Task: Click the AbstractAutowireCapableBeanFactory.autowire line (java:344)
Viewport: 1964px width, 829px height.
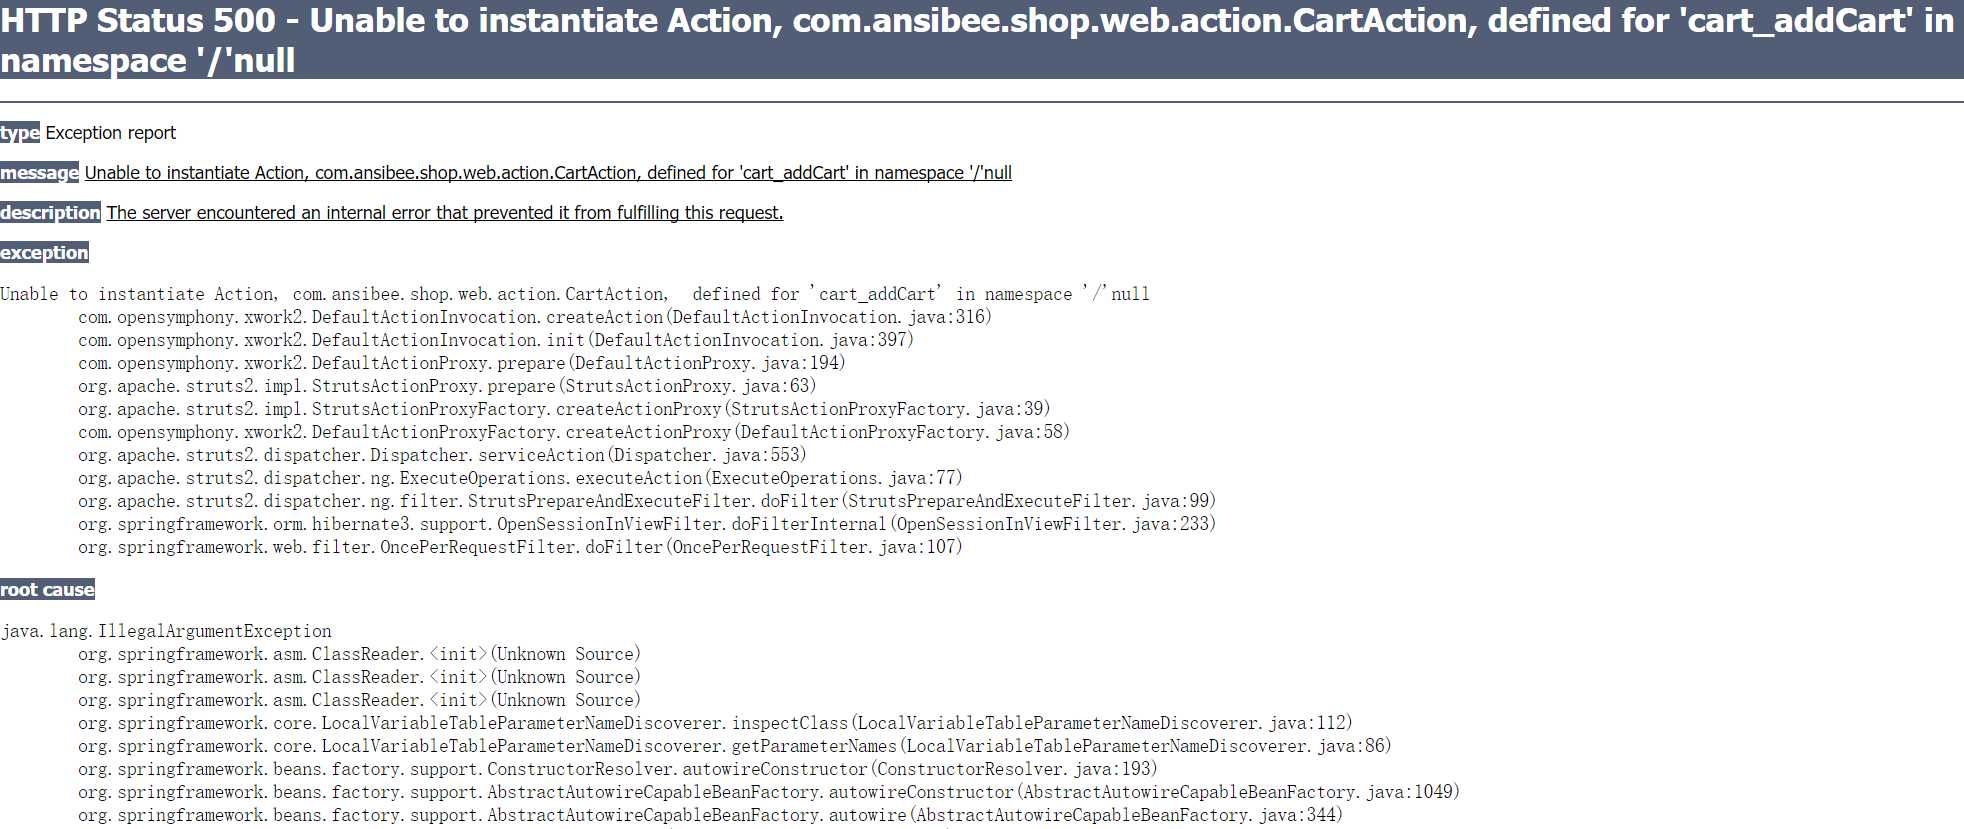Action: (x=710, y=815)
